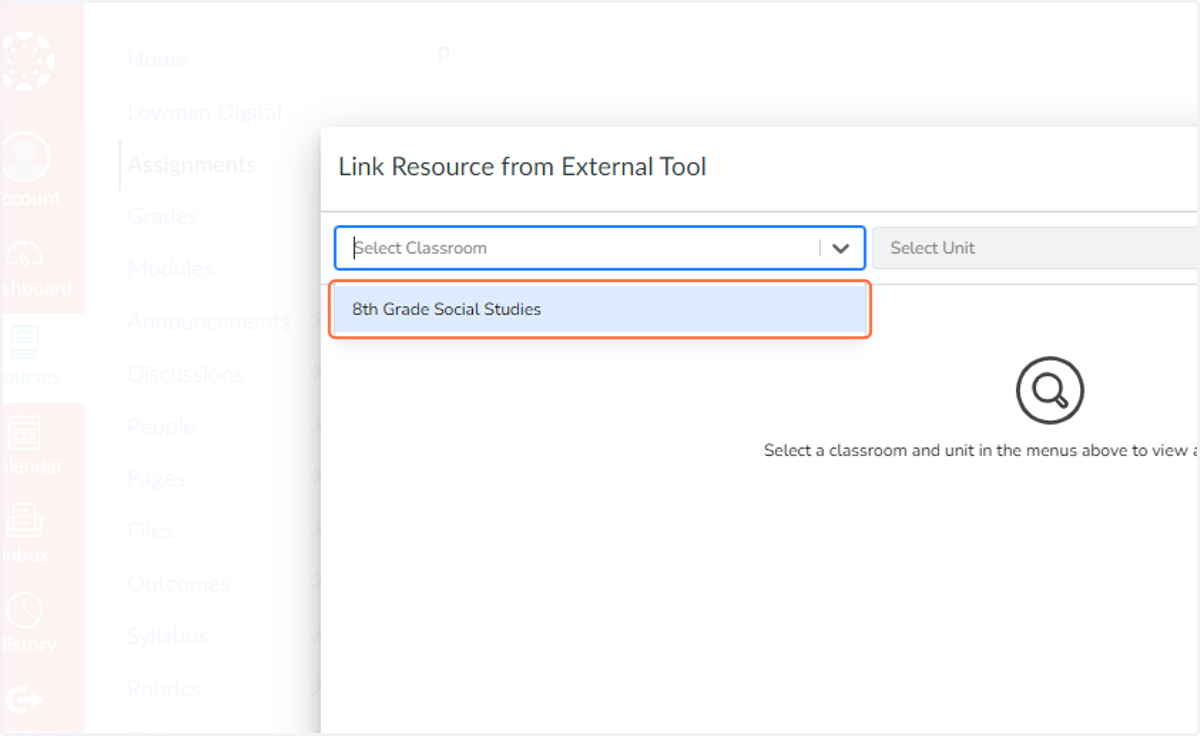The height and width of the screenshot is (736, 1200).
Task: Click the Canvas logo icon
Action: point(28,62)
